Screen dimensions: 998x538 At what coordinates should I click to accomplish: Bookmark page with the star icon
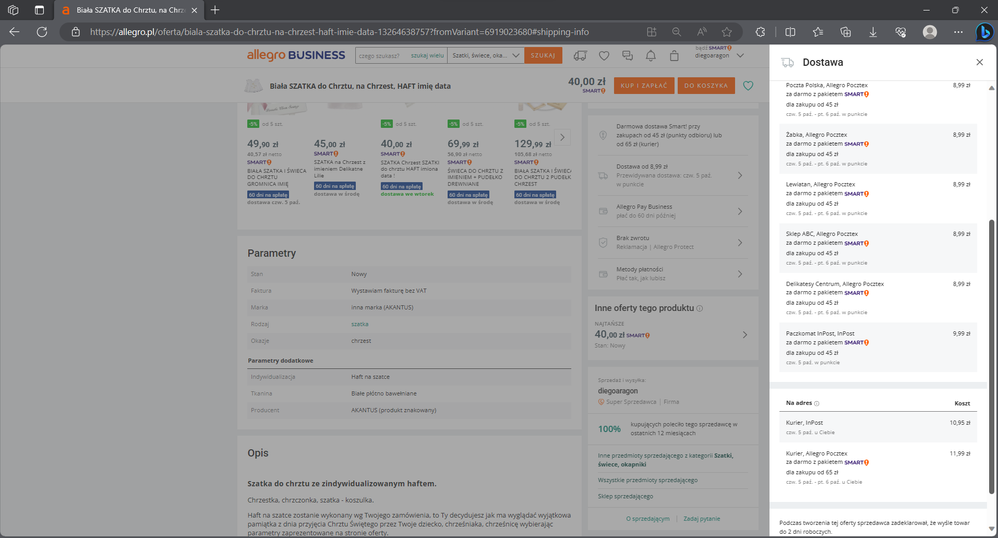[x=727, y=32]
